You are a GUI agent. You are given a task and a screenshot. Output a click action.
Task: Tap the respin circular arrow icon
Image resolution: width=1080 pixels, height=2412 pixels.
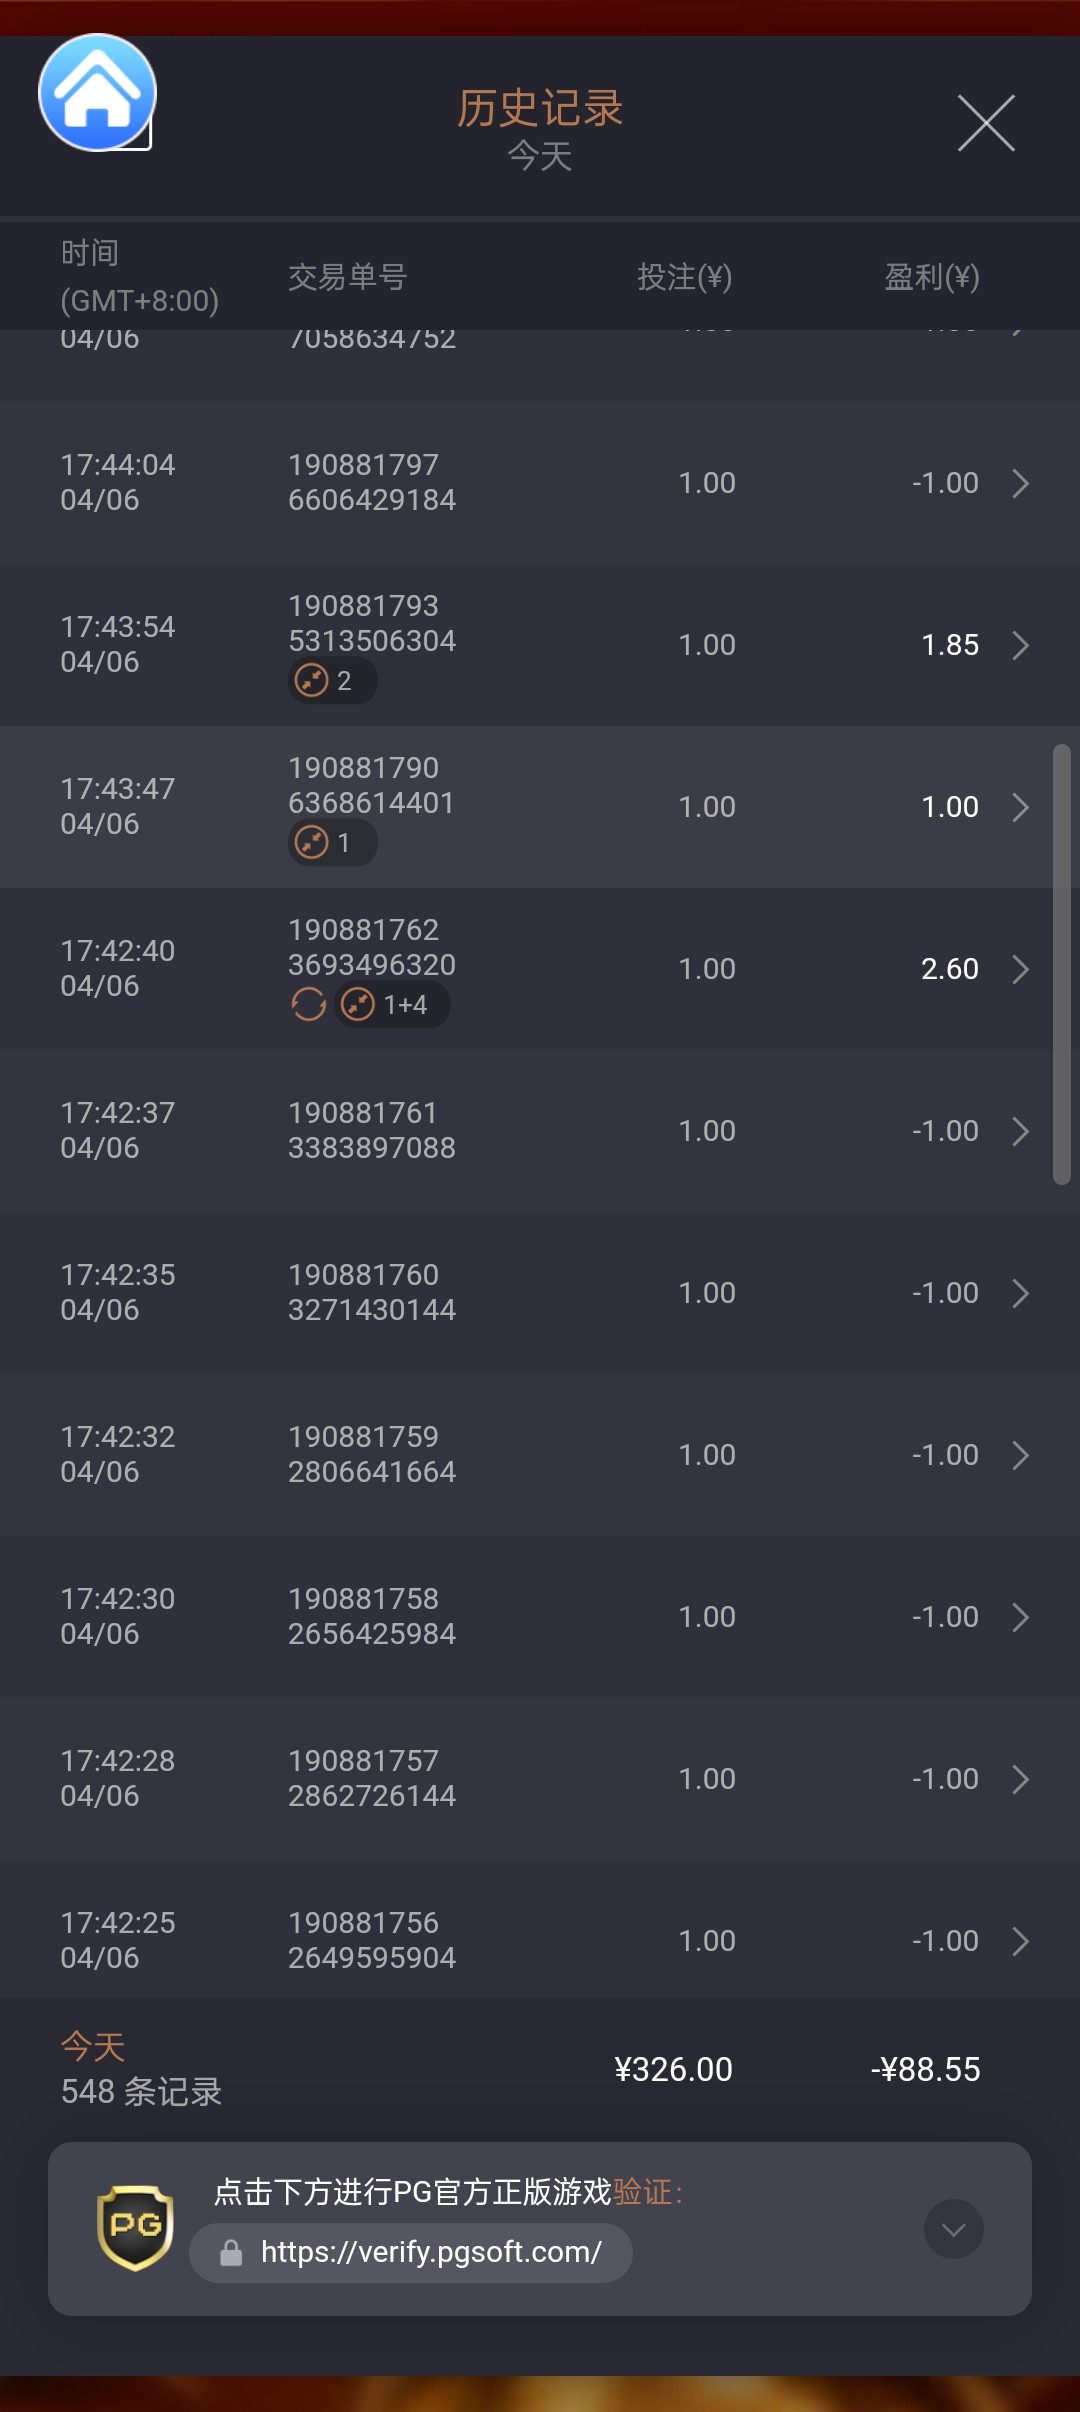coord(309,1004)
